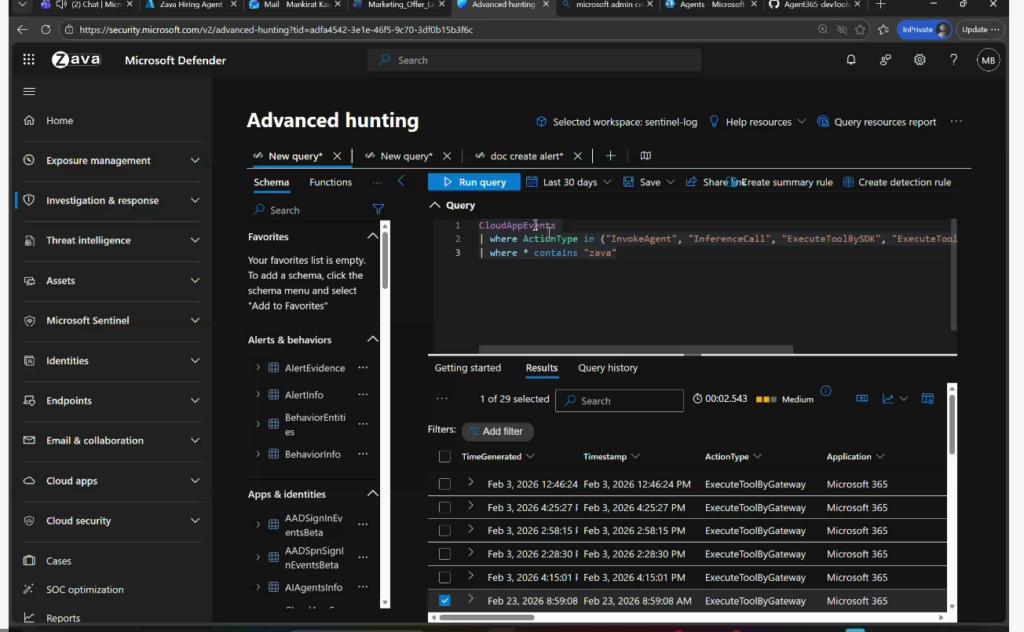The height and width of the screenshot is (632, 1024).
Task: Toggle the left navigation hamburger menu
Action: pos(29,92)
